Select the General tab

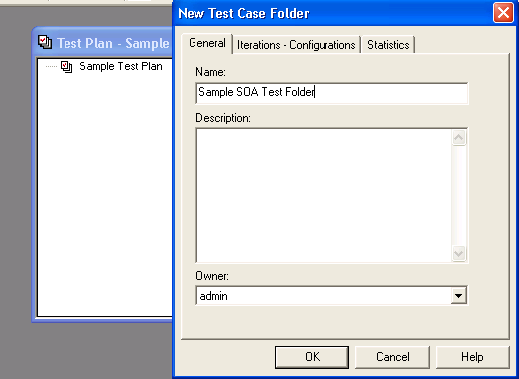click(207, 43)
